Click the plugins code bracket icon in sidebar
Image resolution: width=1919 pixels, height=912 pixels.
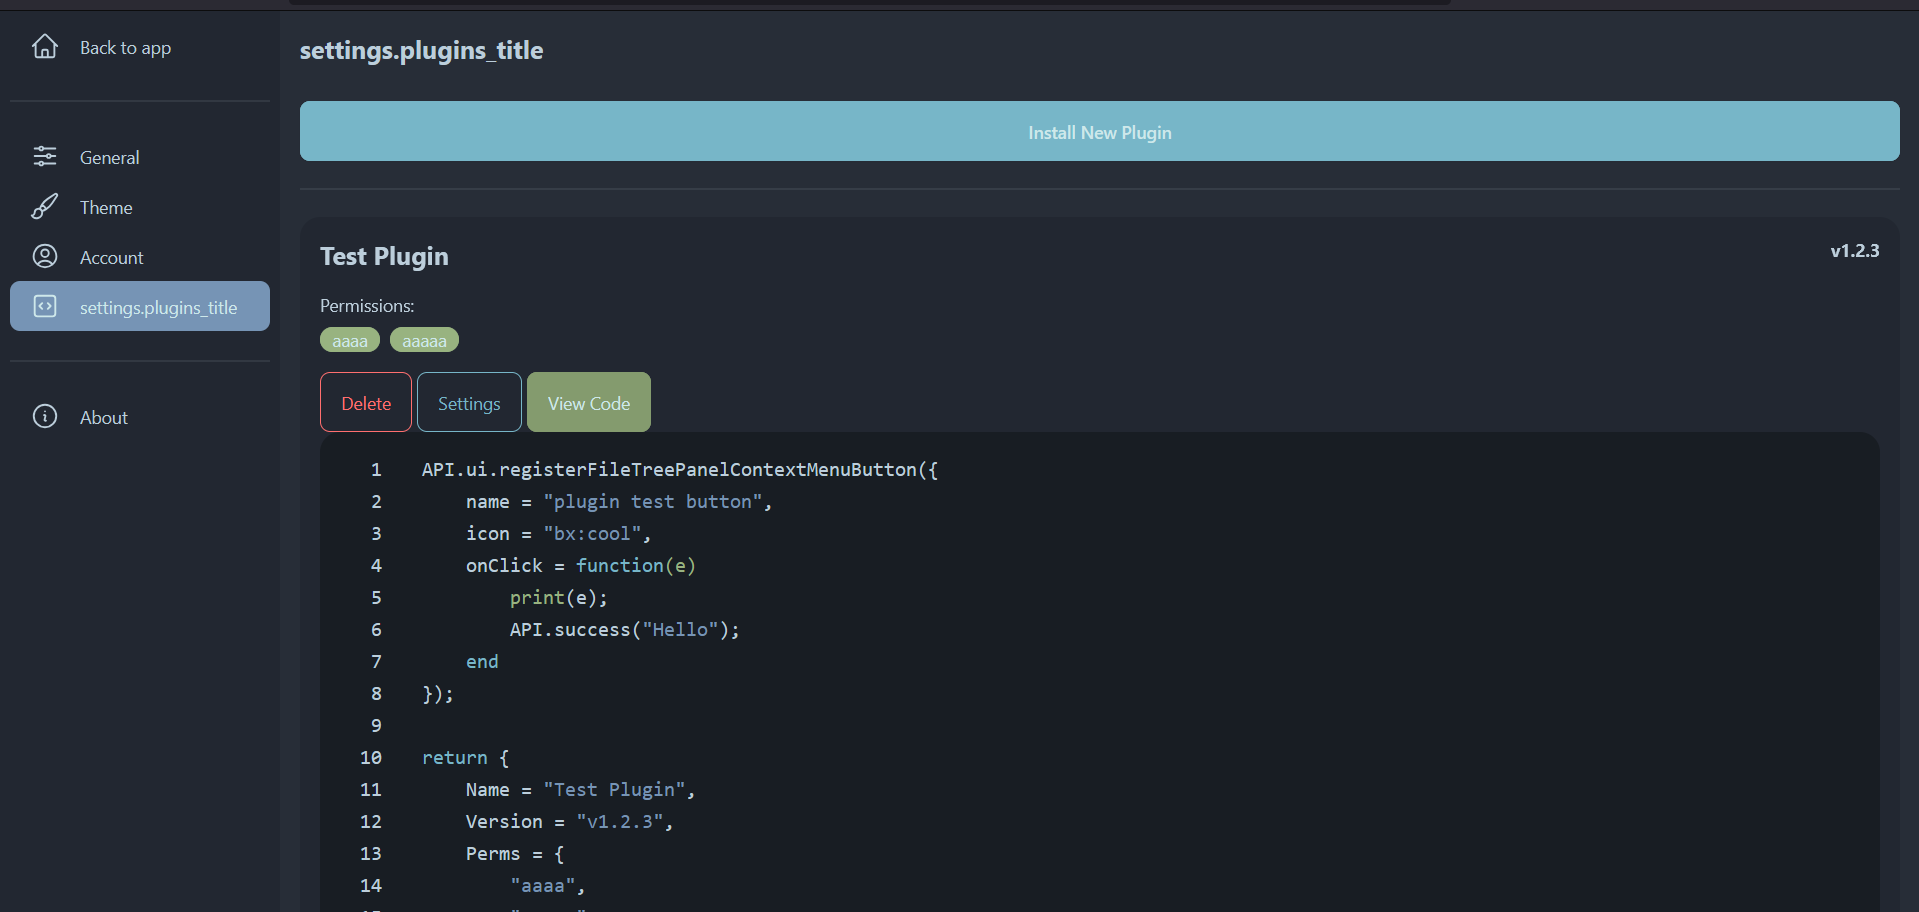[x=45, y=306]
